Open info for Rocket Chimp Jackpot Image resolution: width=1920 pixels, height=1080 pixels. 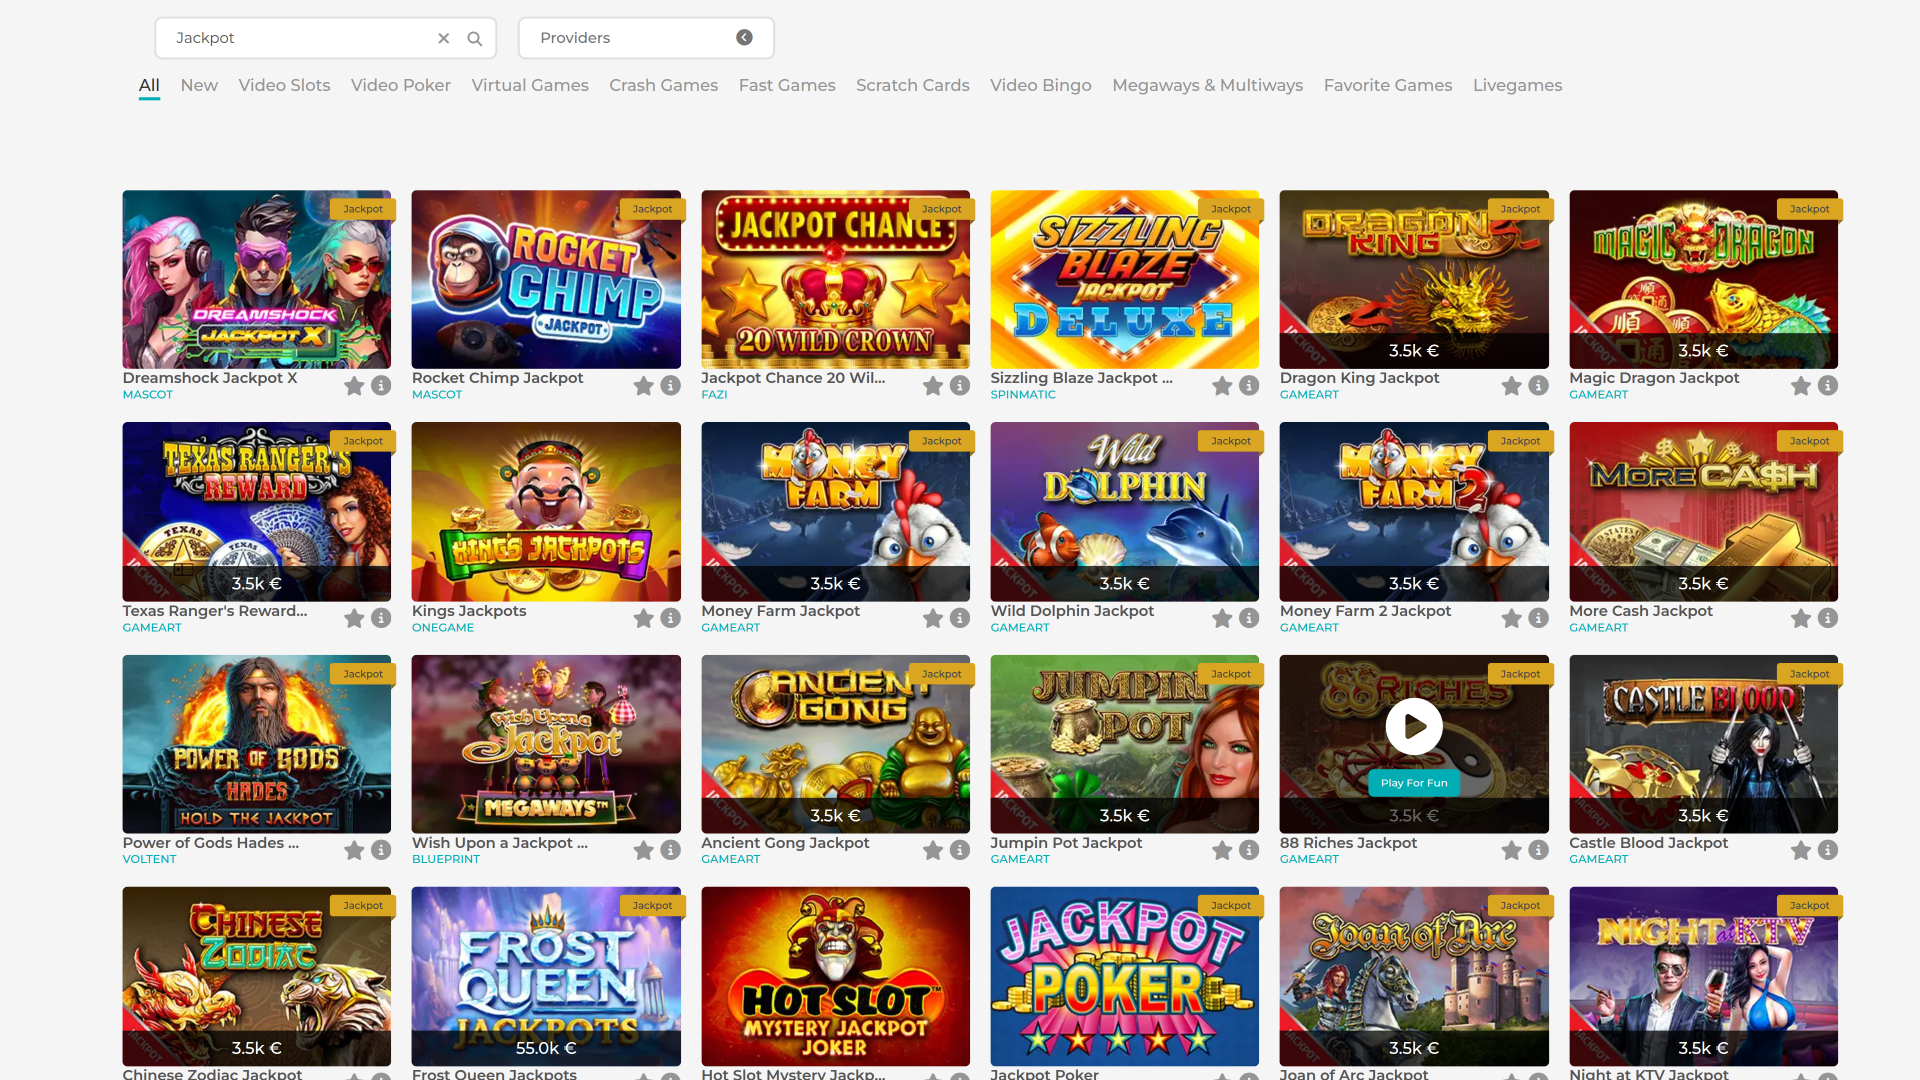pyautogui.click(x=669, y=385)
